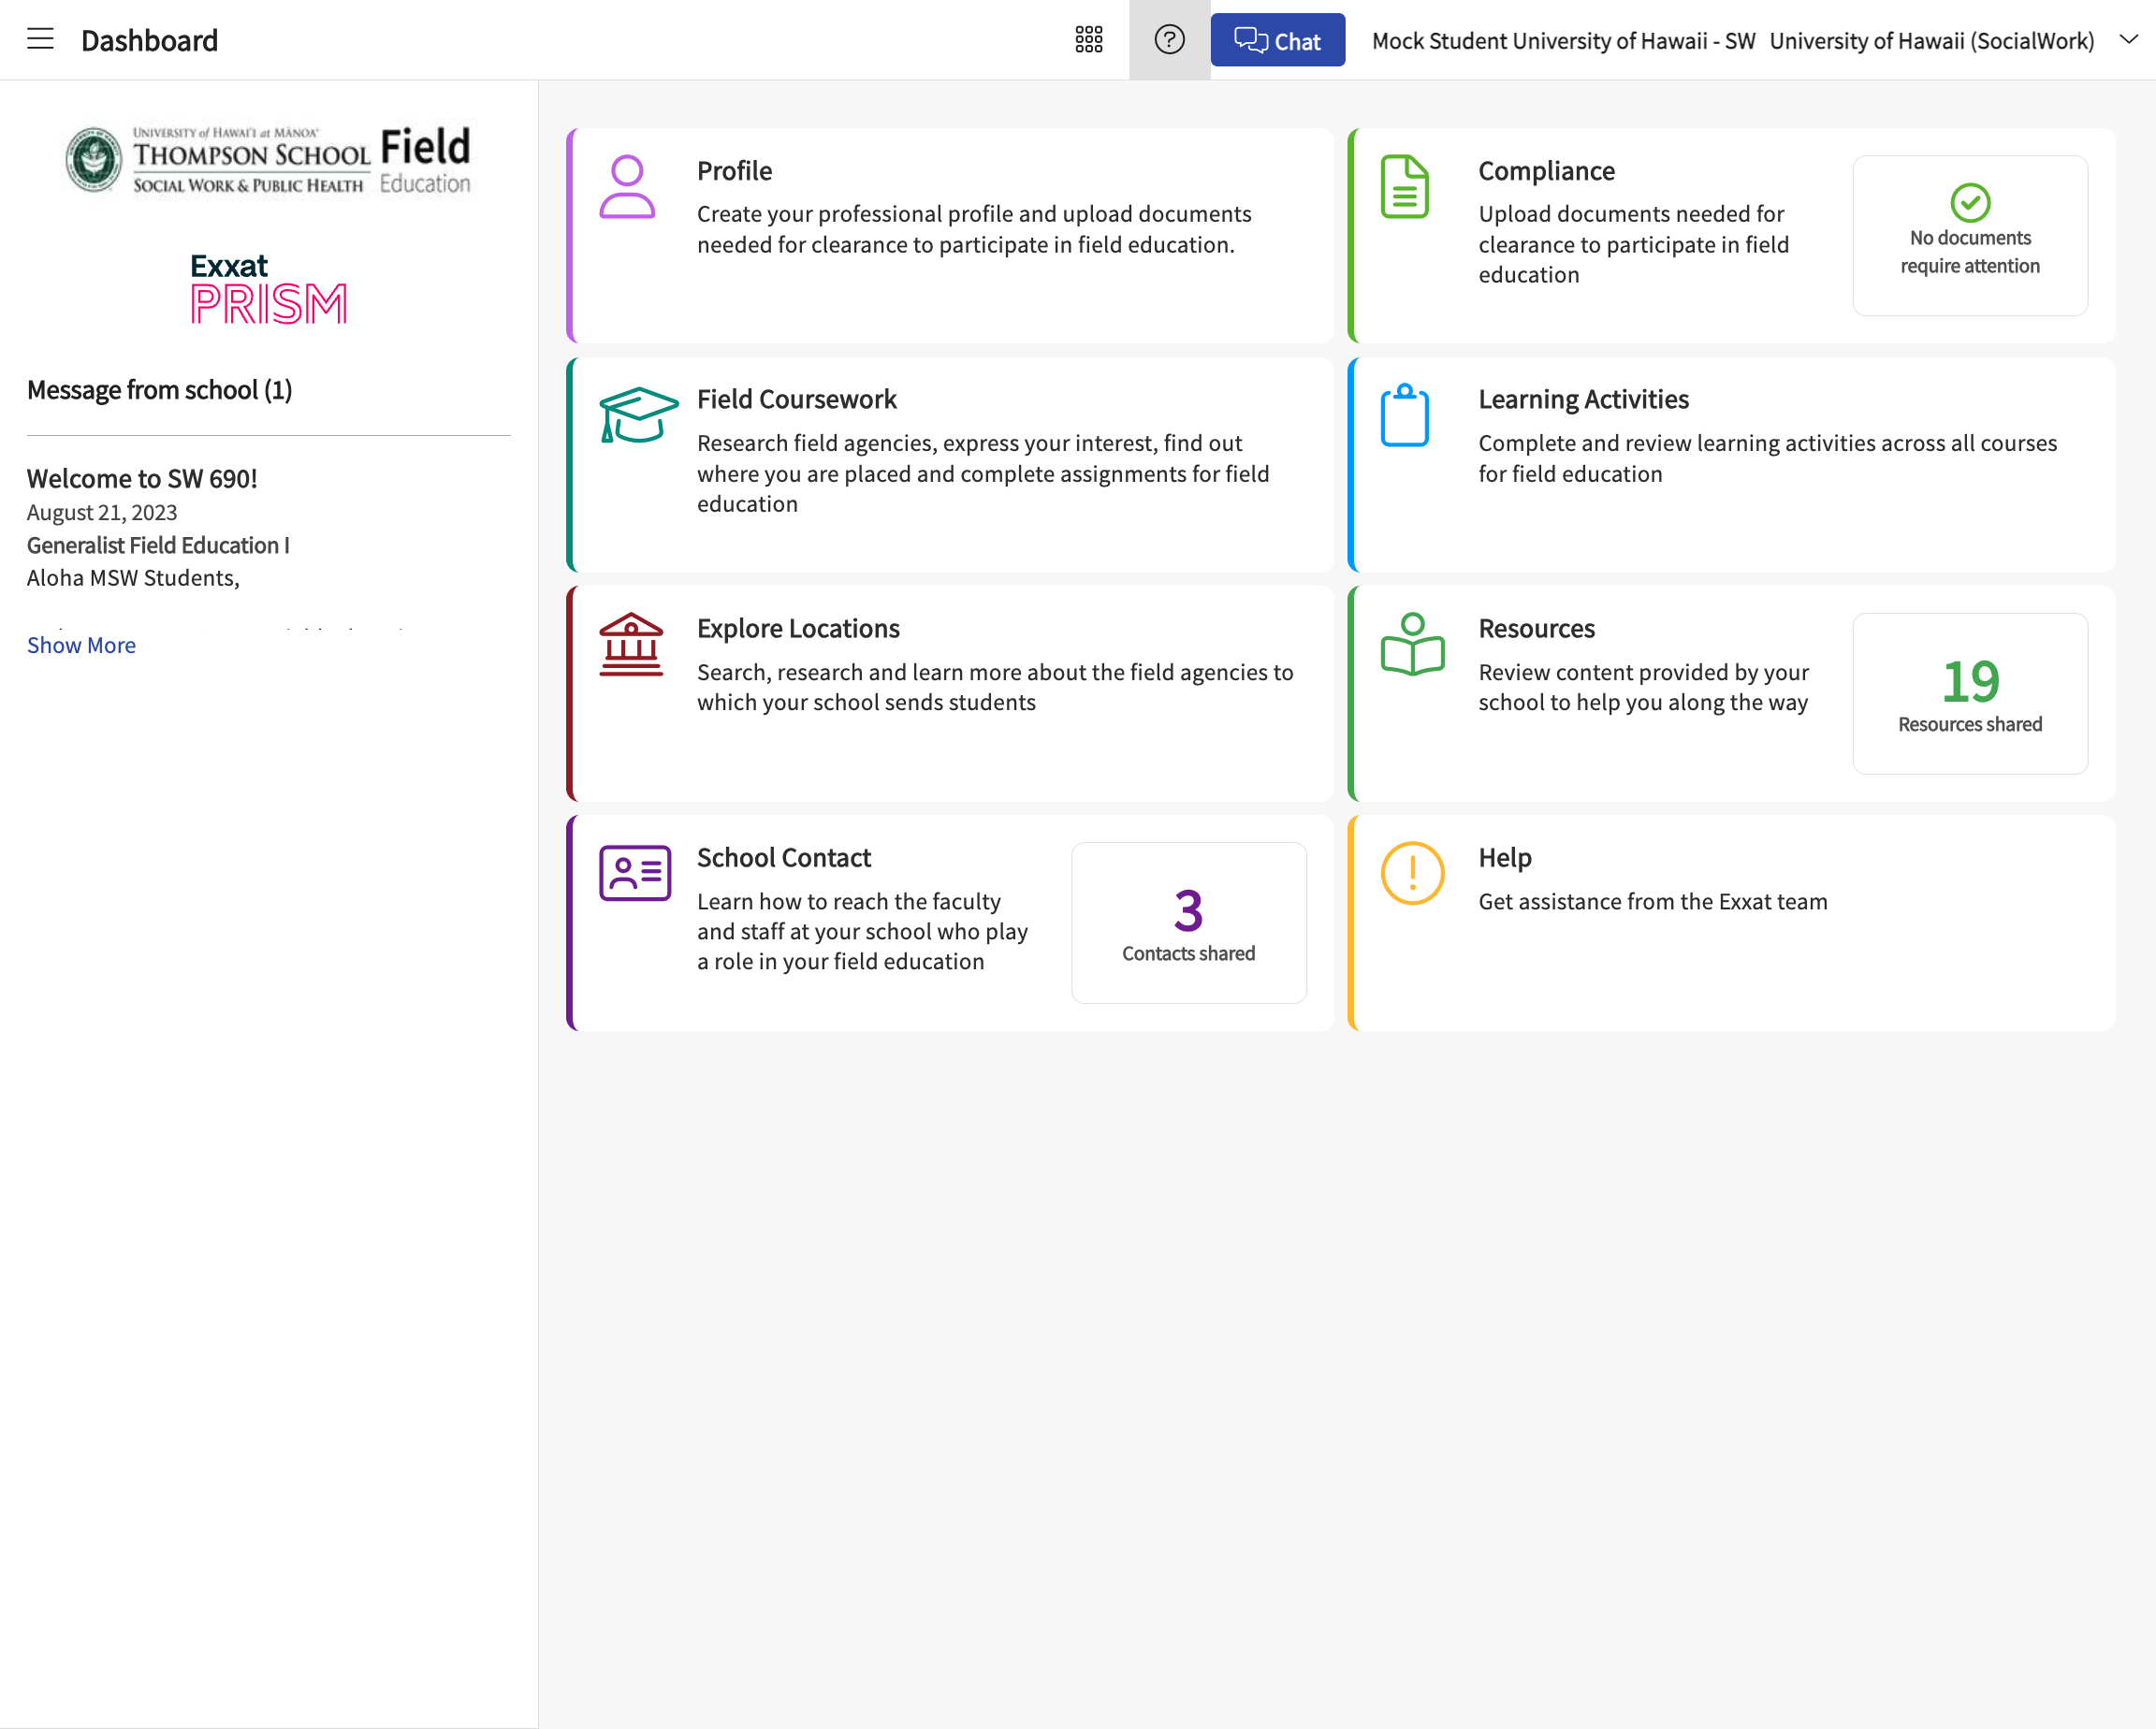The height and width of the screenshot is (1729, 2156).
Task: Click the School Contact ID card icon
Action: [635, 873]
